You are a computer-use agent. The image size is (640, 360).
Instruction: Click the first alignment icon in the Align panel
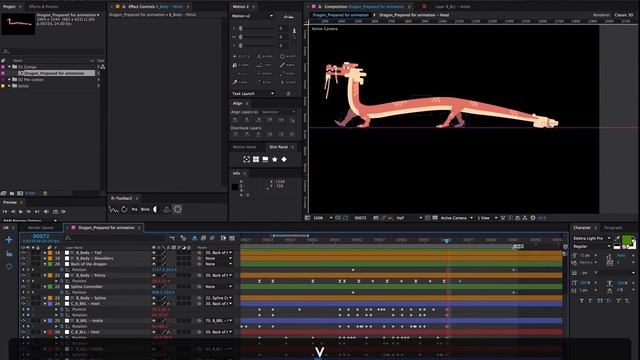point(235,120)
